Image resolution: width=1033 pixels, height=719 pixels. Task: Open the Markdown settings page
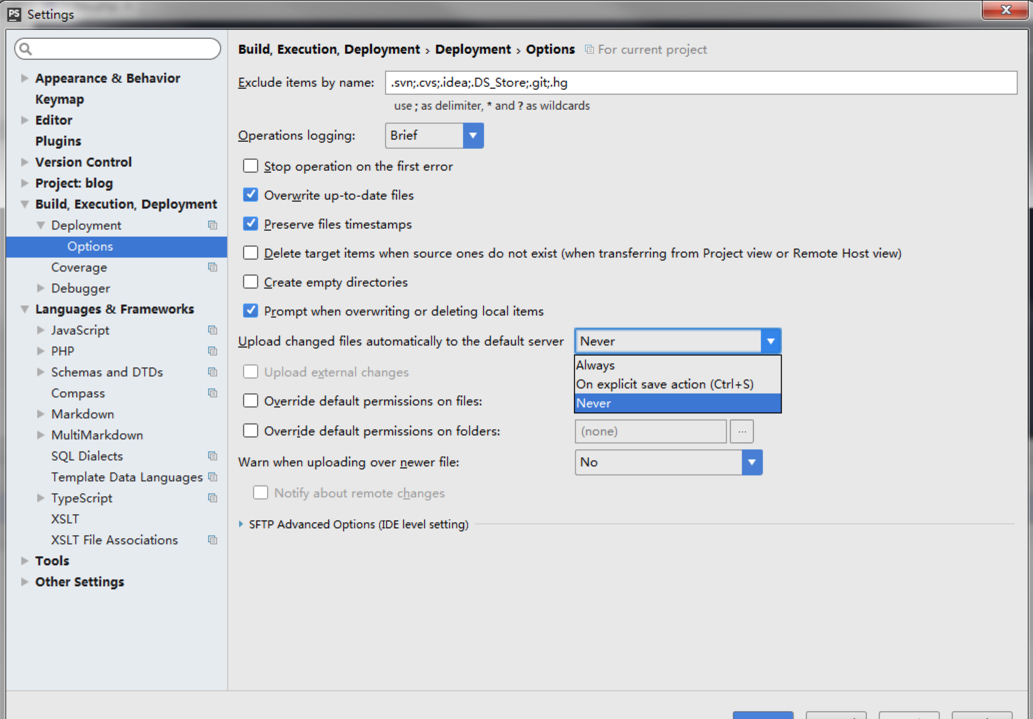point(82,415)
